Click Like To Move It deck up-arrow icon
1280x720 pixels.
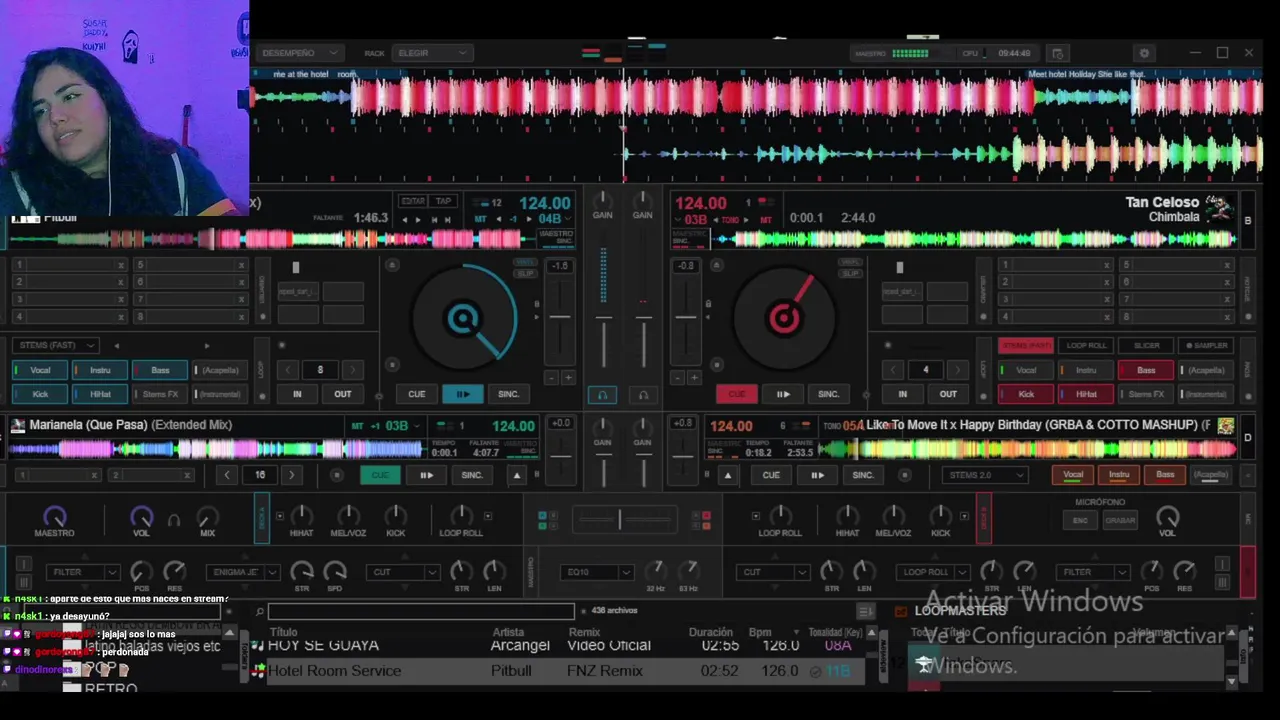coord(728,475)
